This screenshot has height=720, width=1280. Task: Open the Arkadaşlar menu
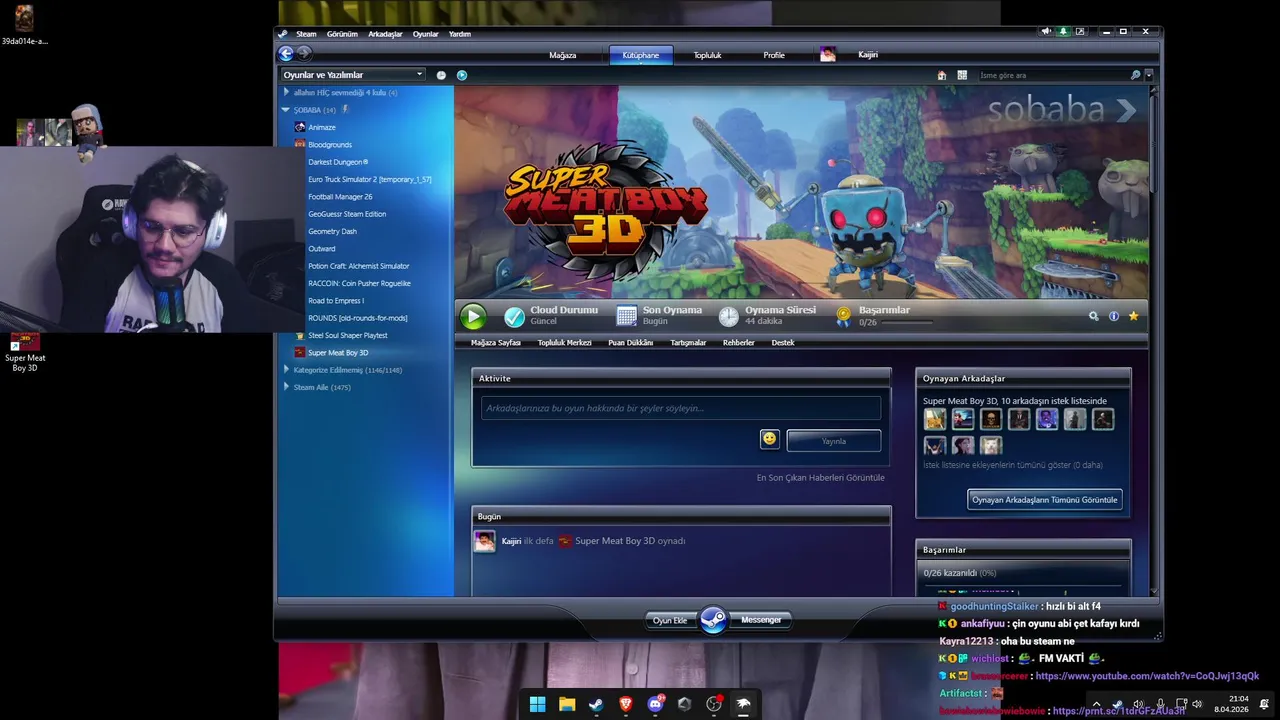(x=385, y=34)
